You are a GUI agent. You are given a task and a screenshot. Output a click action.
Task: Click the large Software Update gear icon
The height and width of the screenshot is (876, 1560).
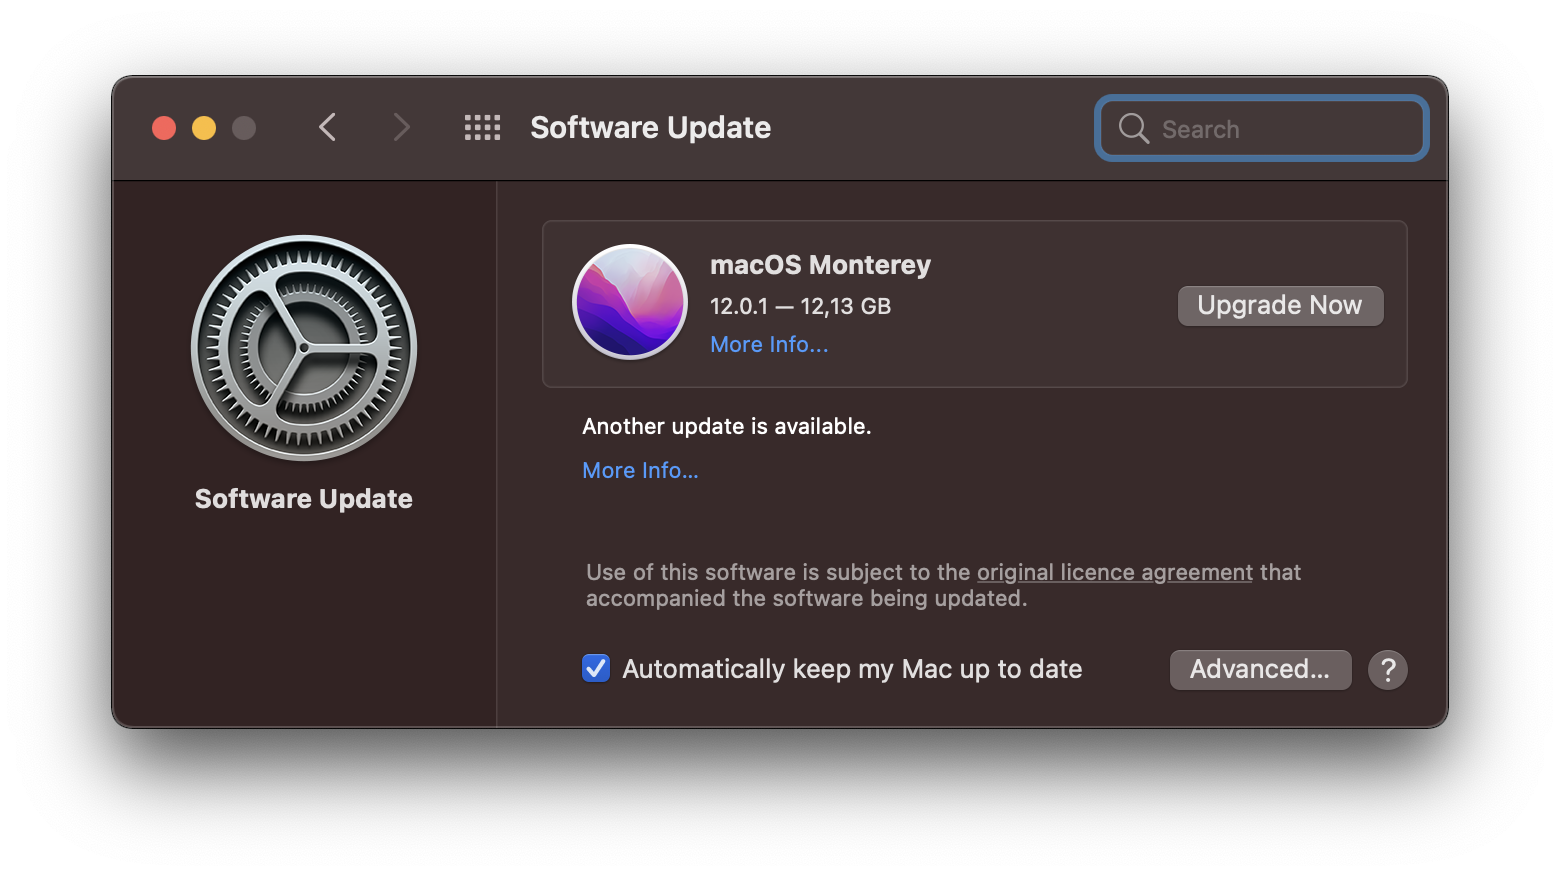[304, 348]
